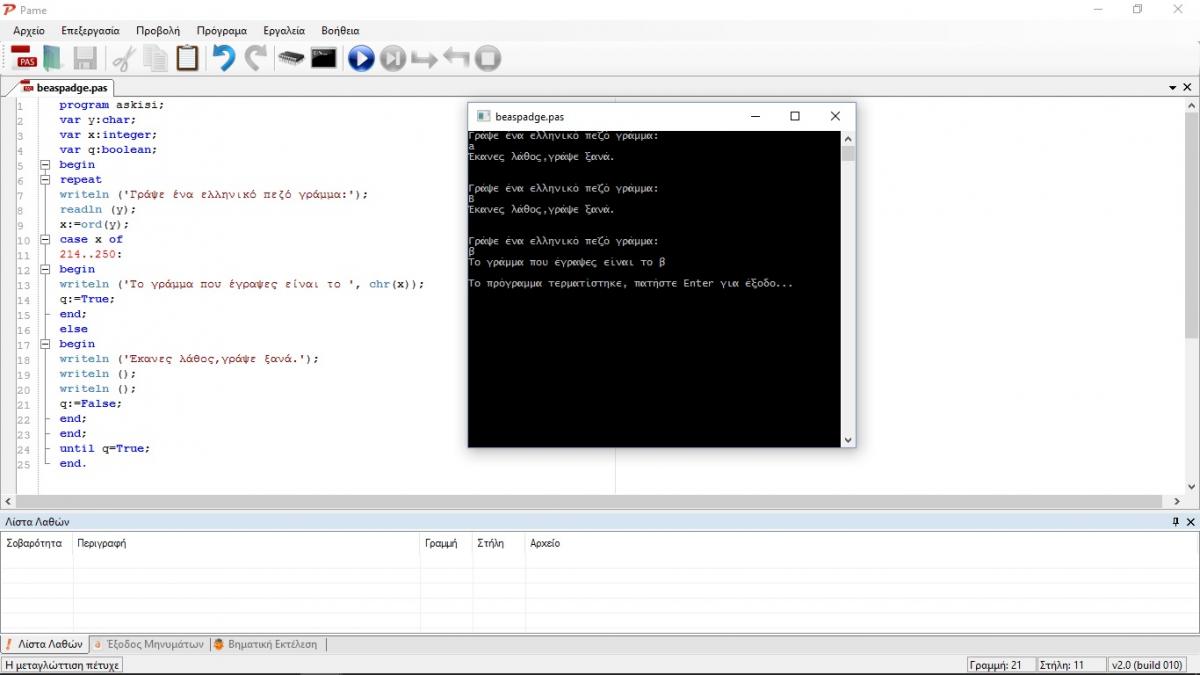
Task: Click the step execution play-pause icon
Action: click(393, 58)
